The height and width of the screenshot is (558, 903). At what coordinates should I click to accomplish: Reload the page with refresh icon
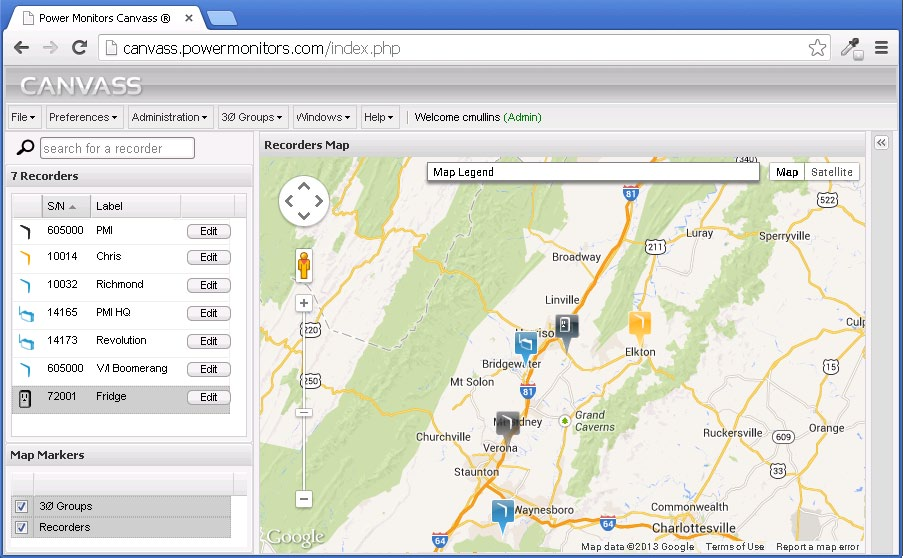[x=79, y=48]
